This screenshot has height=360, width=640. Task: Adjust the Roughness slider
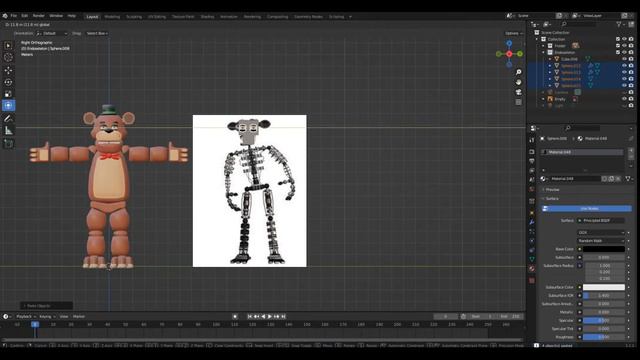[x=604, y=337]
